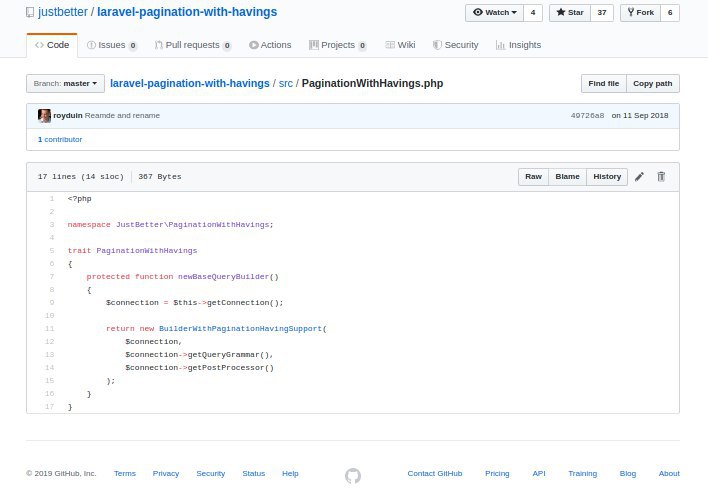Click the repository book icon beside justbetter

tap(30, 12)
